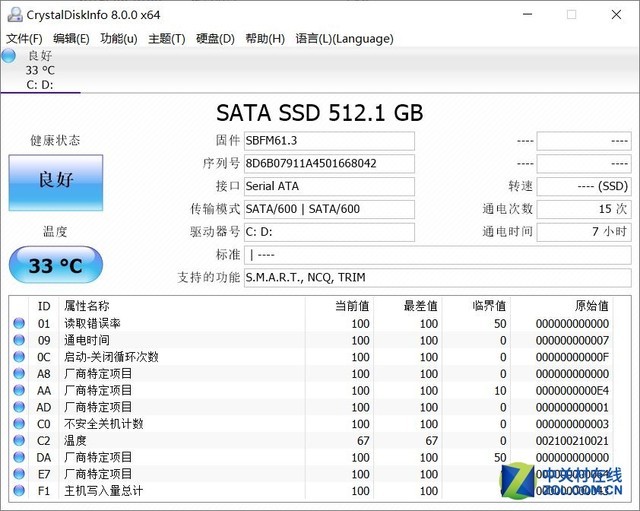Screen dimensions: 640x511
Task: Click the orb next to 0C 启动-关闭循环次数
Action: pos(19,357)
